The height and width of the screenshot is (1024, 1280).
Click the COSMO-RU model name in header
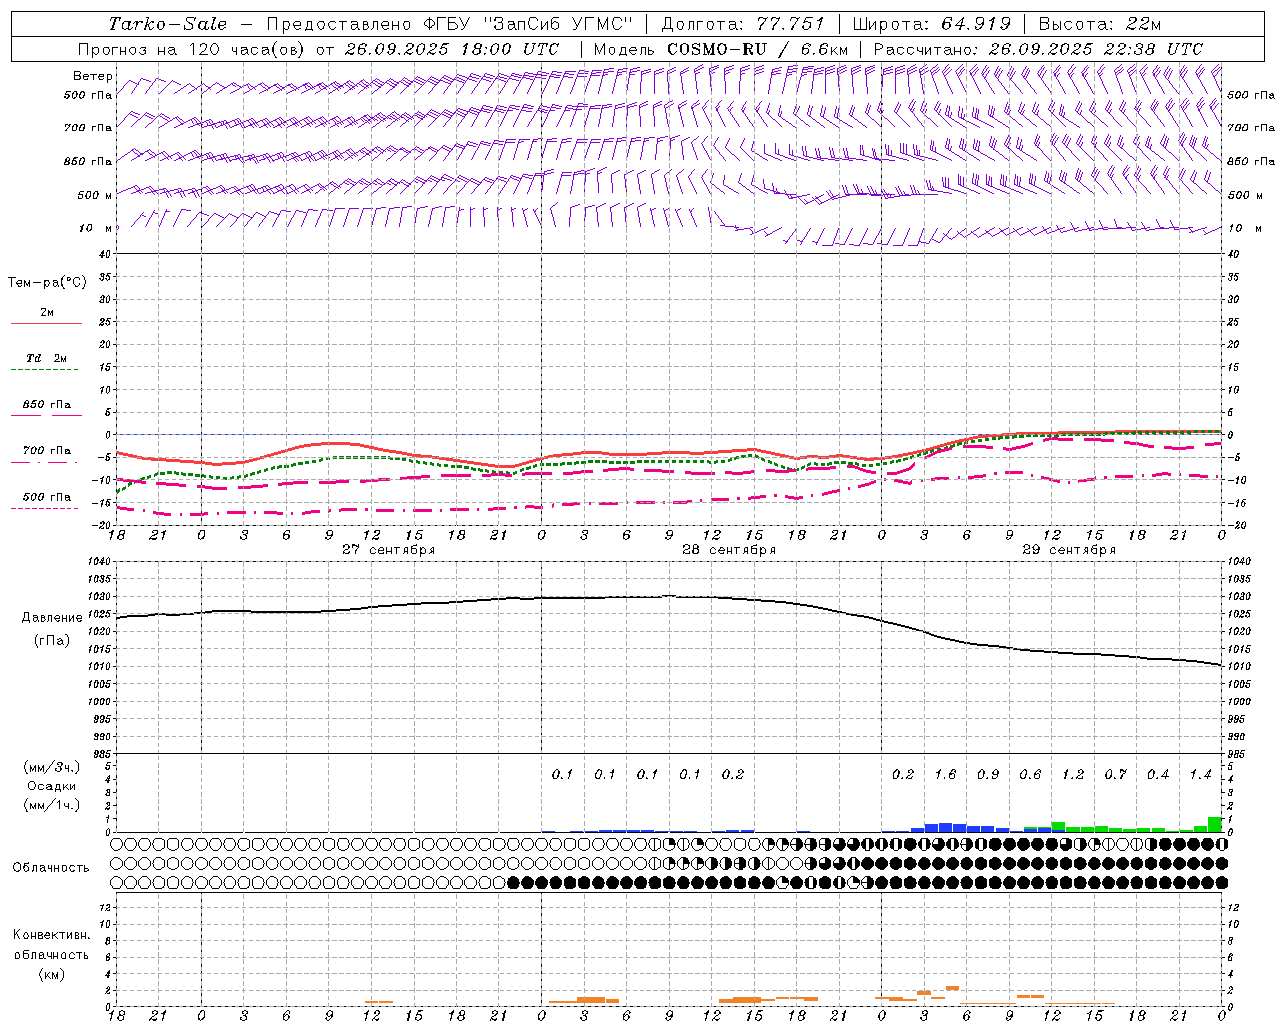point(709,49)
